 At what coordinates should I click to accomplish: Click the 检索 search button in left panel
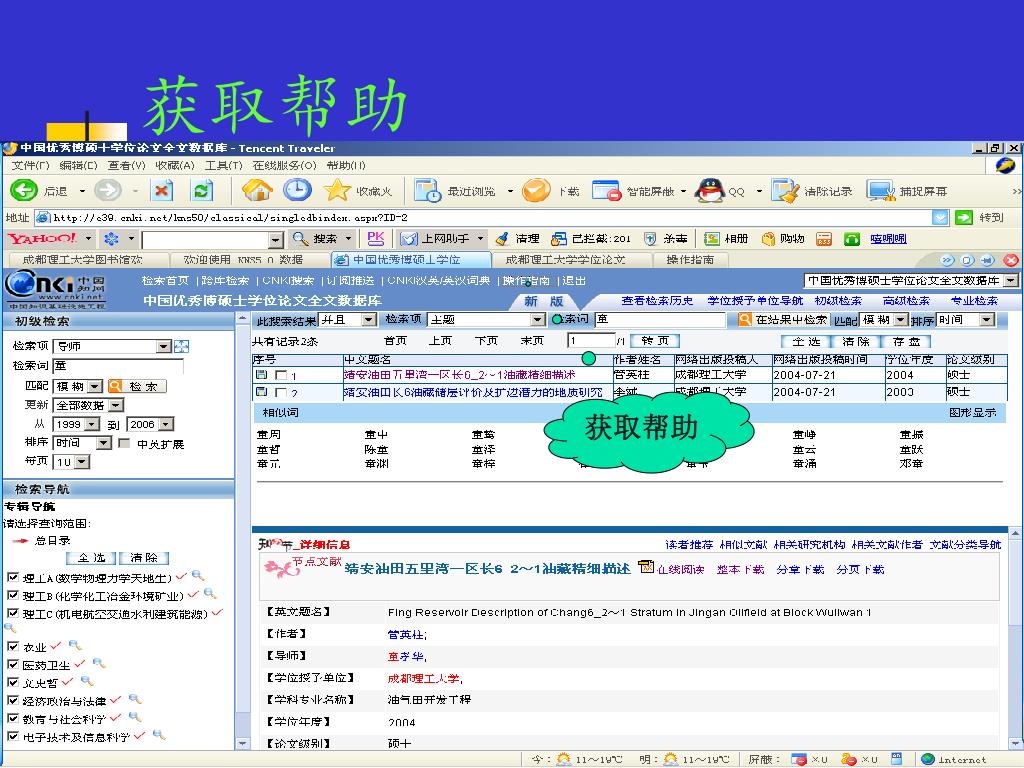pyautogui.click(x=137, y=386)
